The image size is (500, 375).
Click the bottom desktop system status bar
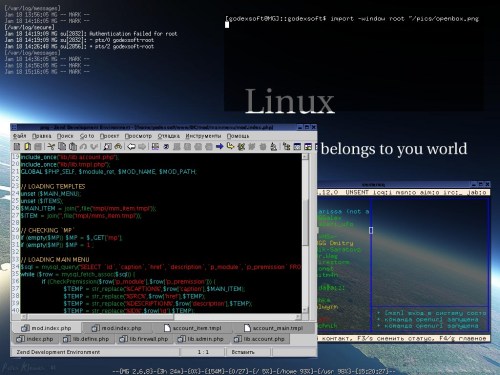point(254,371)
